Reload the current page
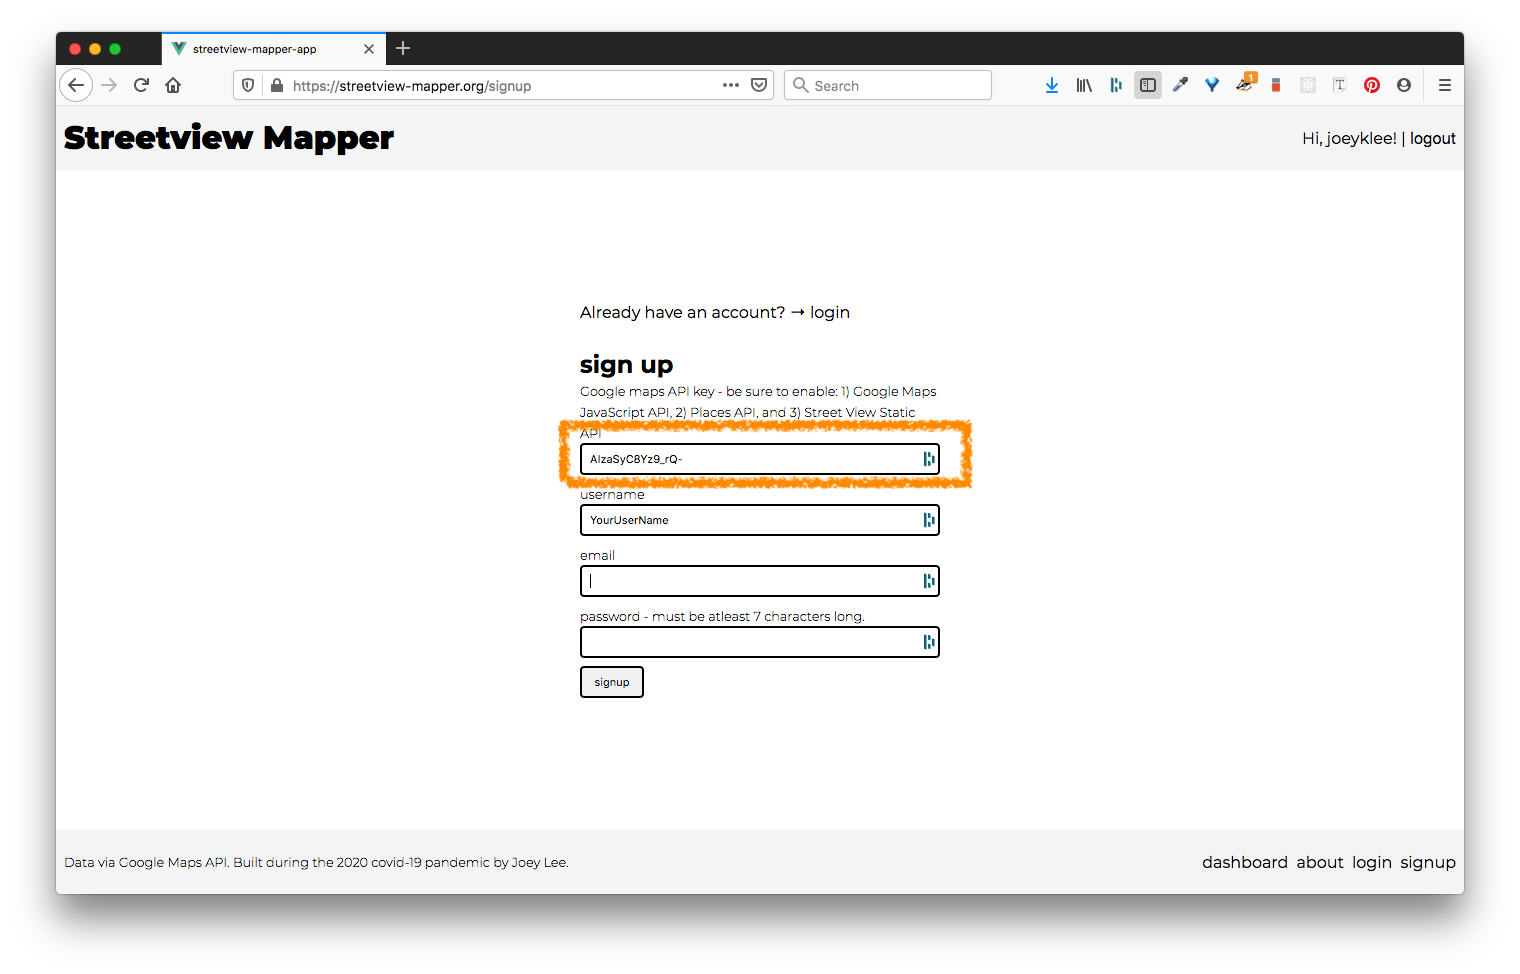 141,86
